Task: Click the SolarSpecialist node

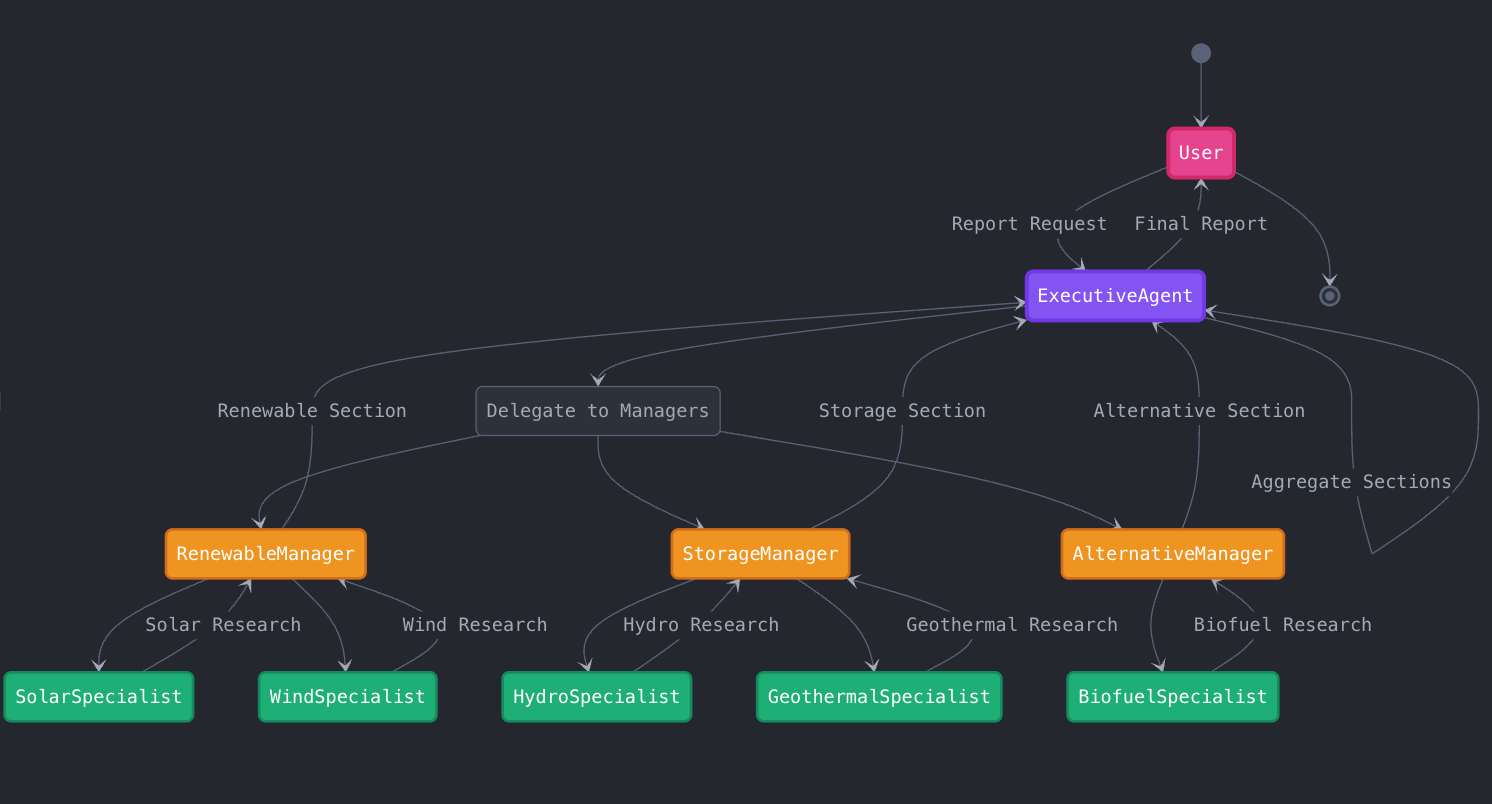Action: [98, 696]
